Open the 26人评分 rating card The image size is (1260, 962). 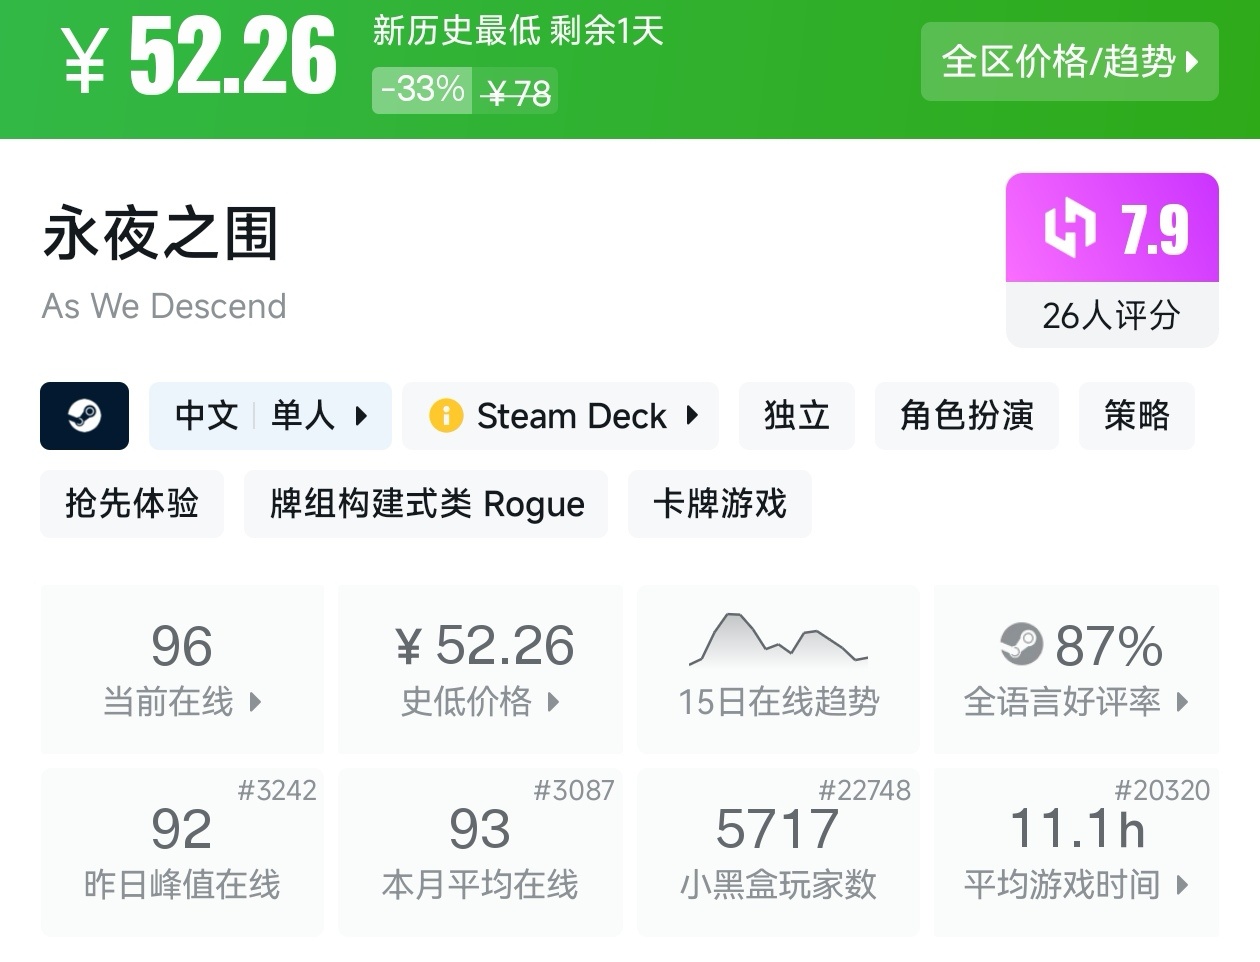(1111, 315)
